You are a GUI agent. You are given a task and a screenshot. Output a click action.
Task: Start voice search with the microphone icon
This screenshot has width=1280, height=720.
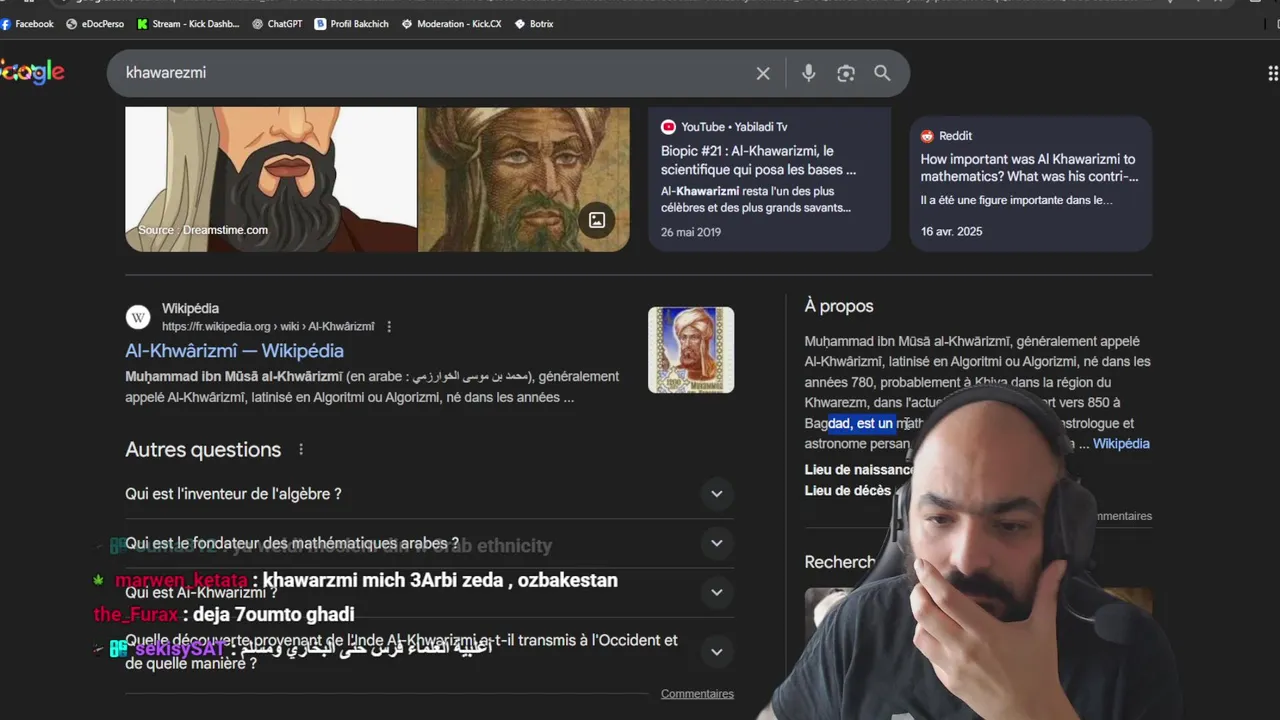click(x=808, y=73)
